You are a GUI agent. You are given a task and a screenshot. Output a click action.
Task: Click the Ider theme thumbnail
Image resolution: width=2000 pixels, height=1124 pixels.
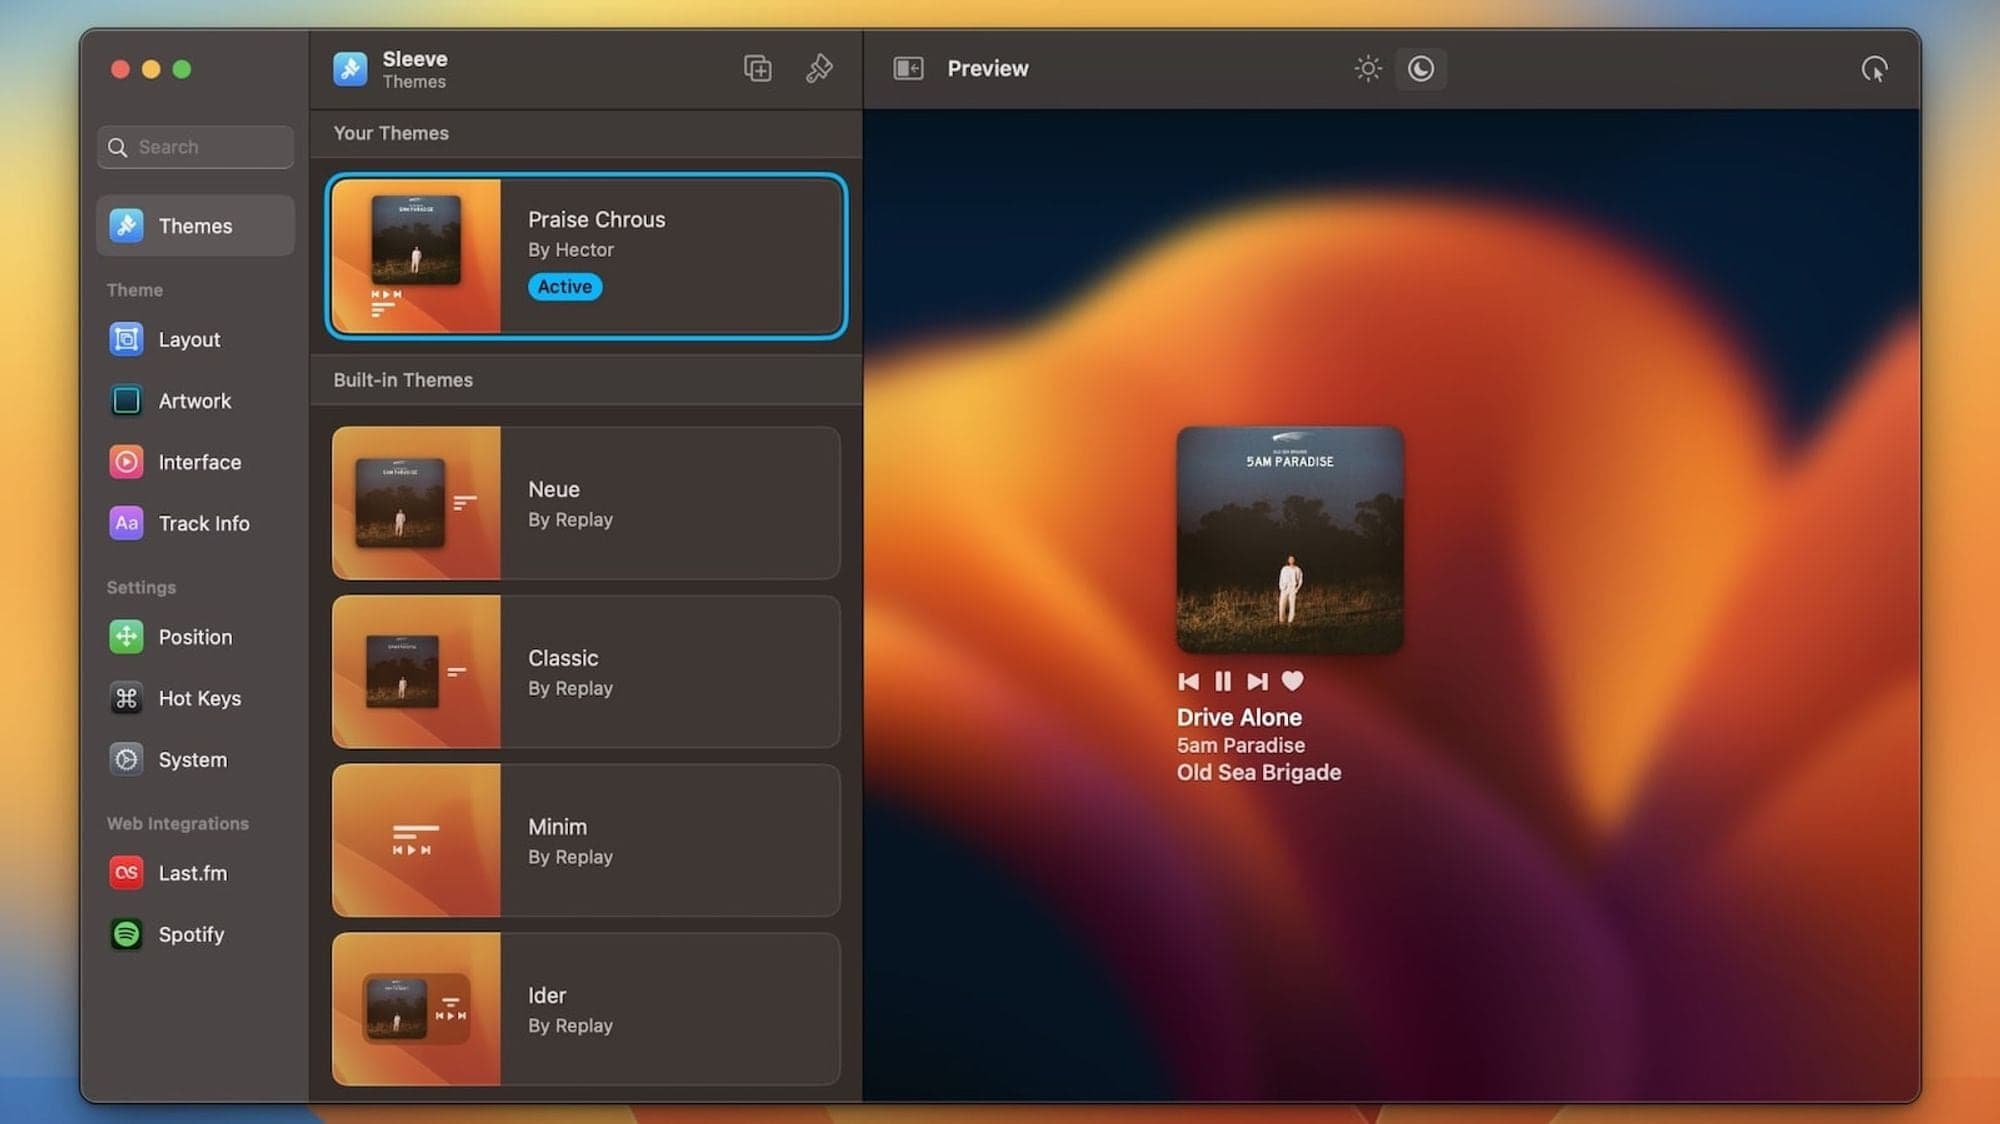coord(416,1009)
